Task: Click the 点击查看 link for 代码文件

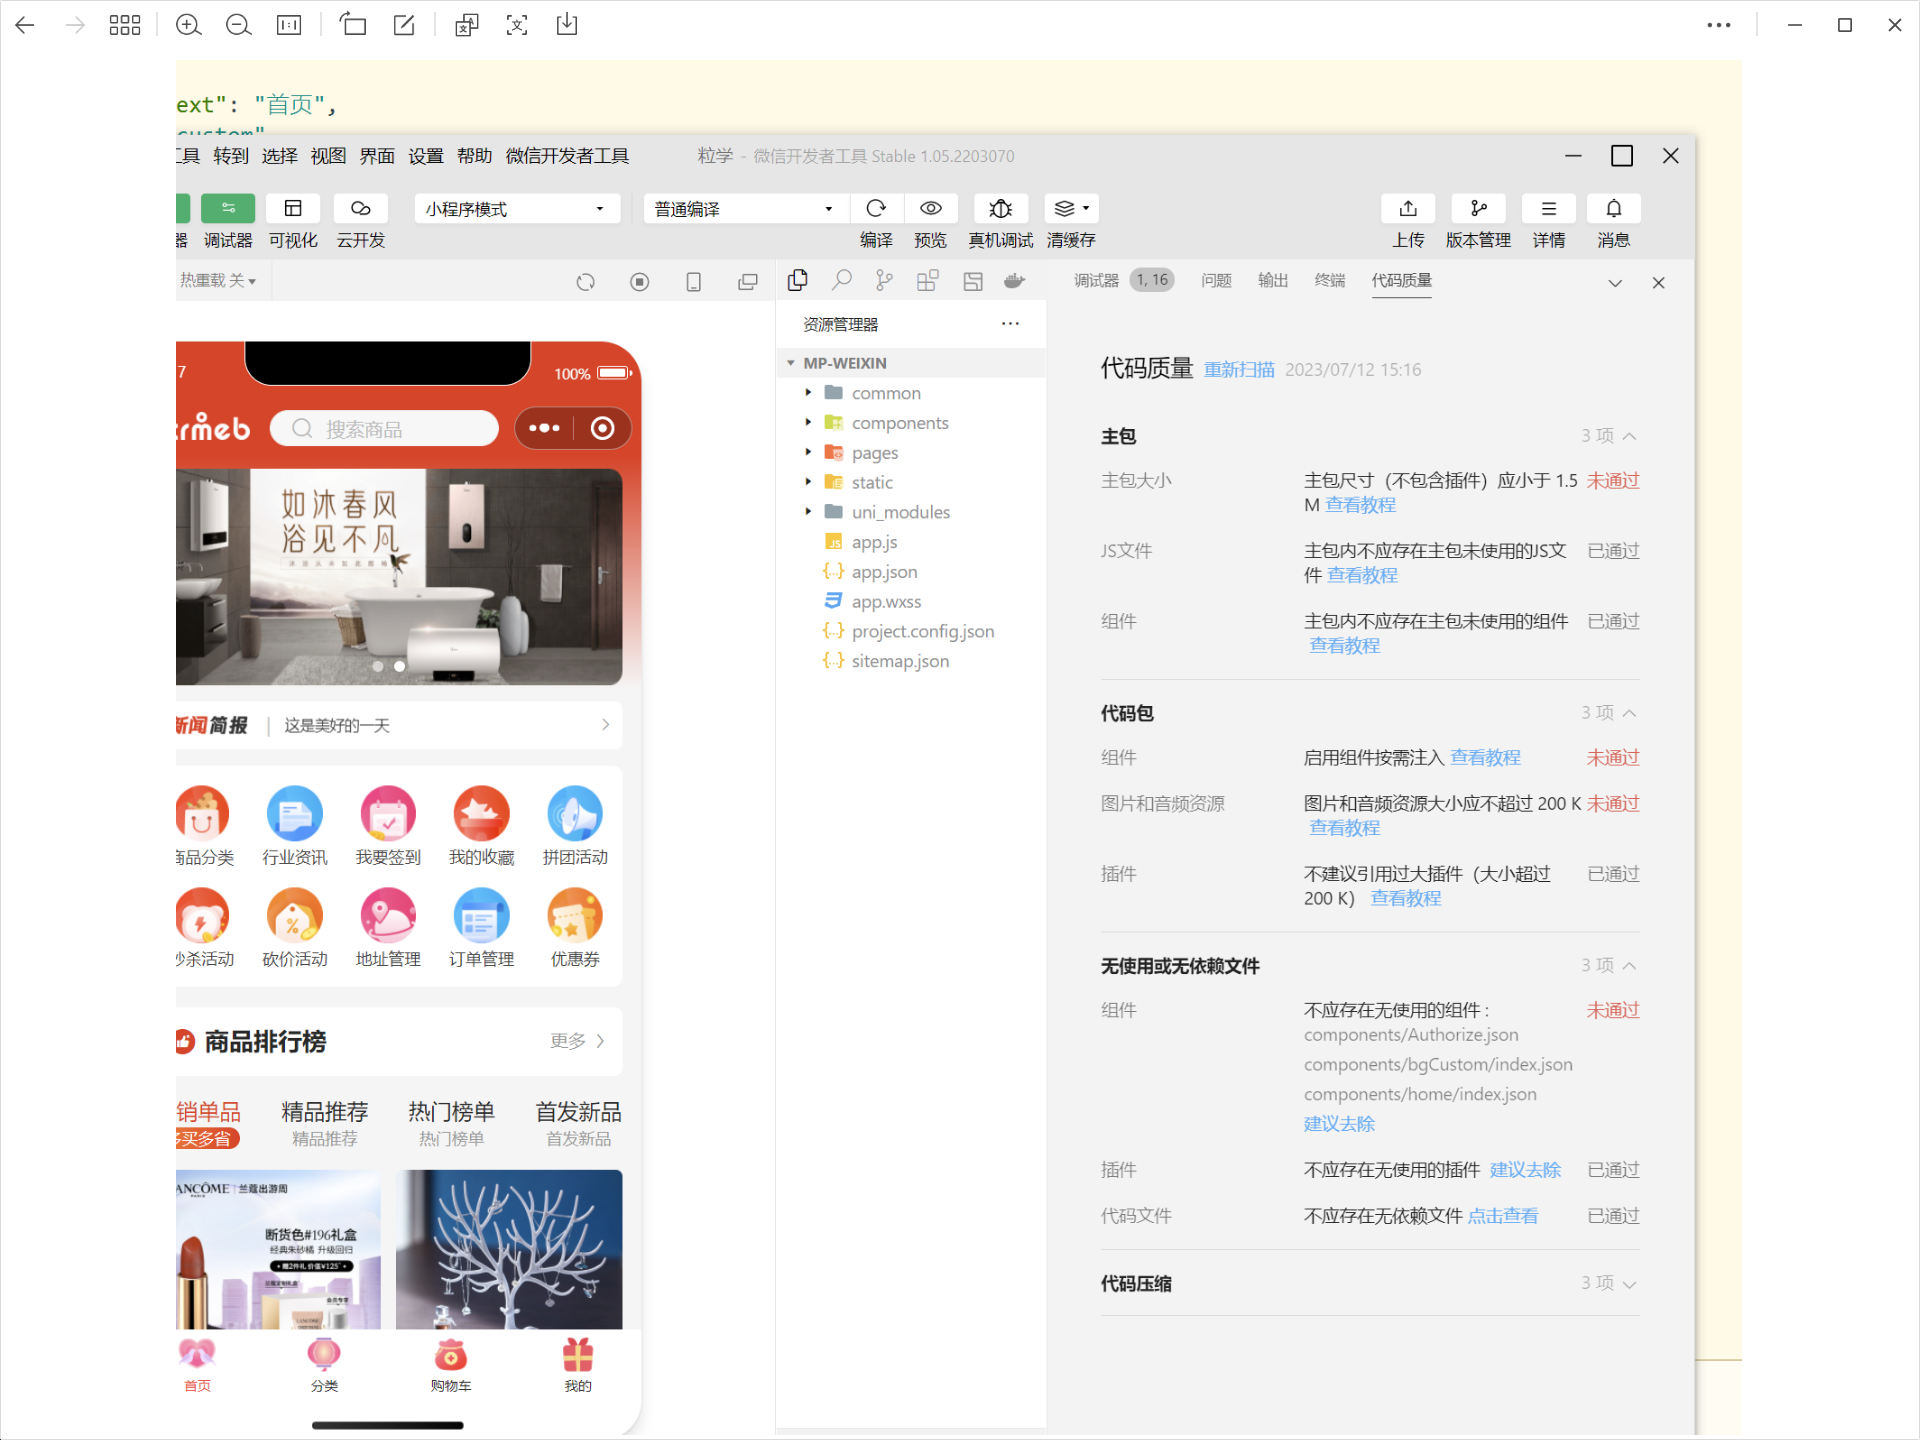Action: [1503, 1216]
